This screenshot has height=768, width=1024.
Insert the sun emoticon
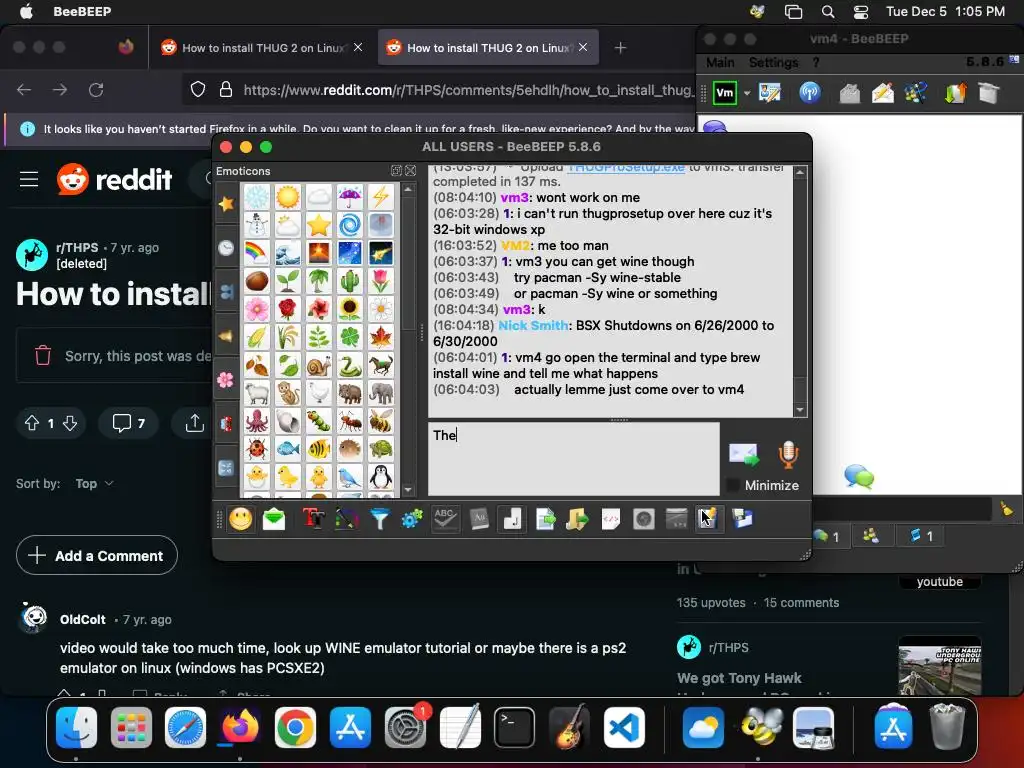point(287,197)
